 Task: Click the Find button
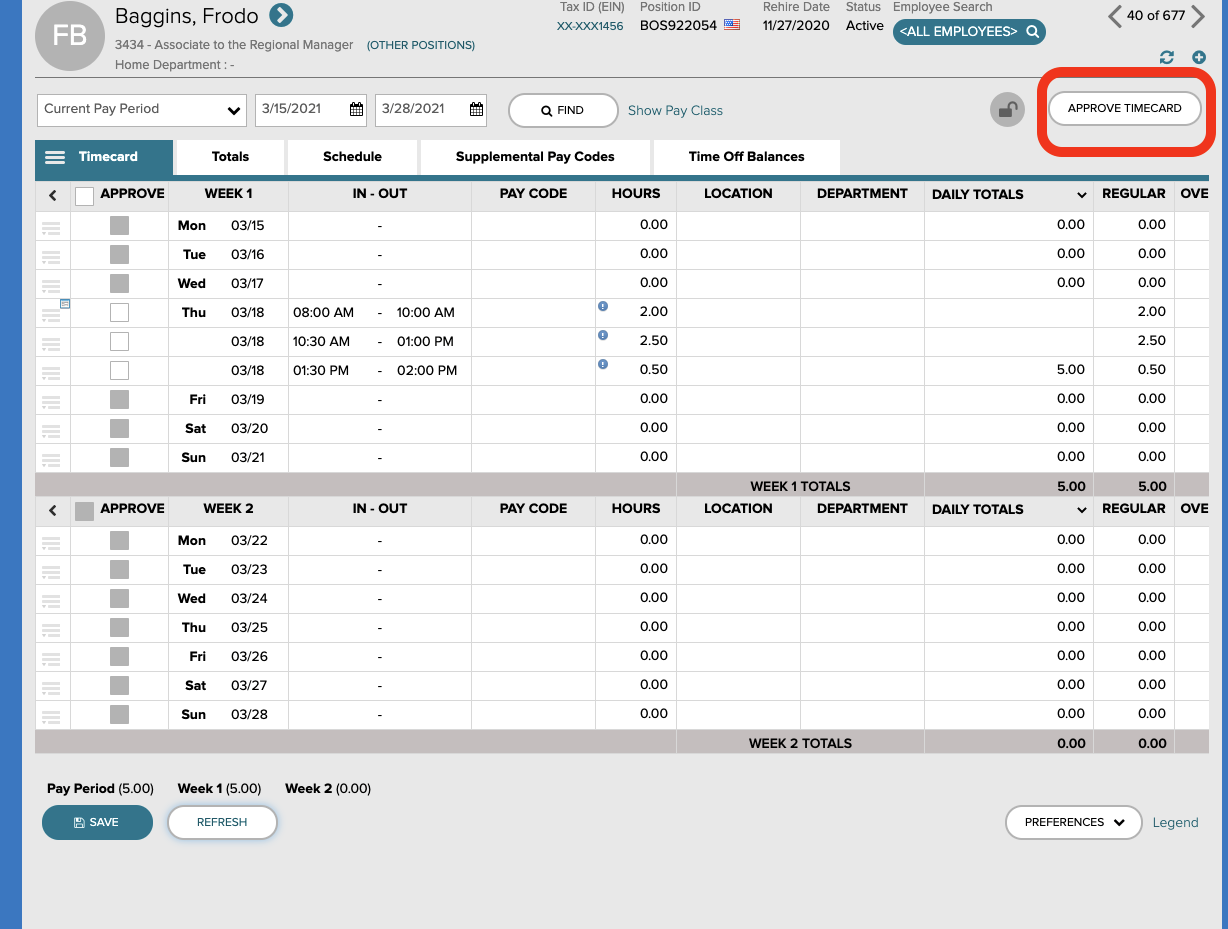(x=563, y=110)
